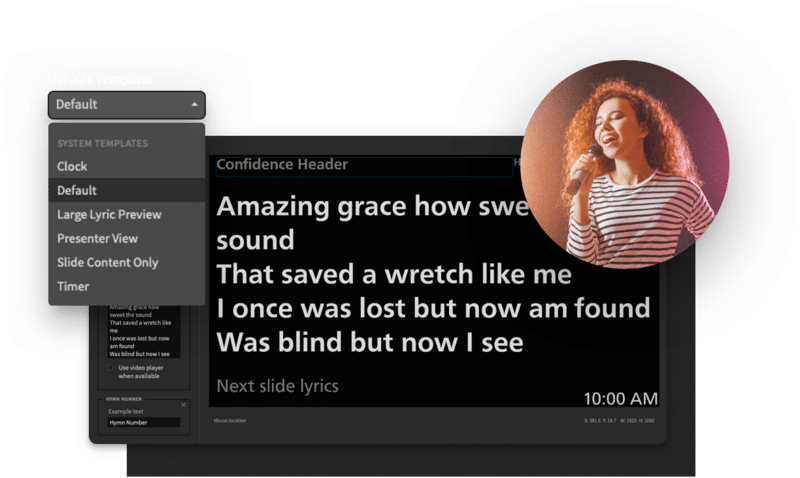Select the Next slide lyrics element

tap(277, 385)
